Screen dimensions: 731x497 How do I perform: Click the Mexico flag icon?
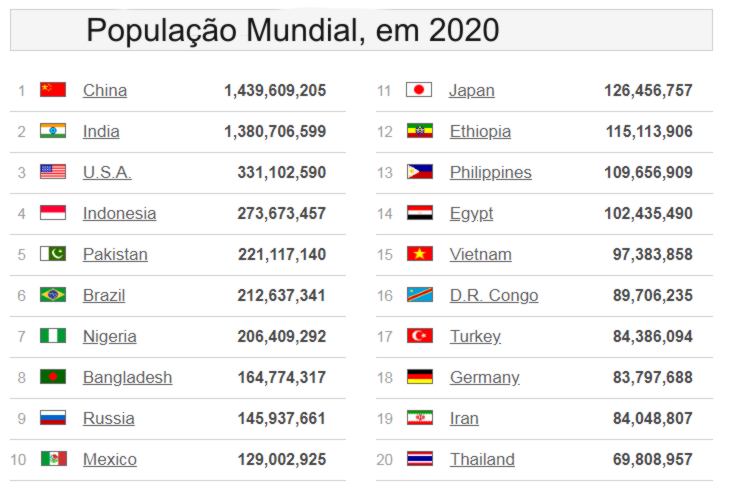[x=53, y=459]
